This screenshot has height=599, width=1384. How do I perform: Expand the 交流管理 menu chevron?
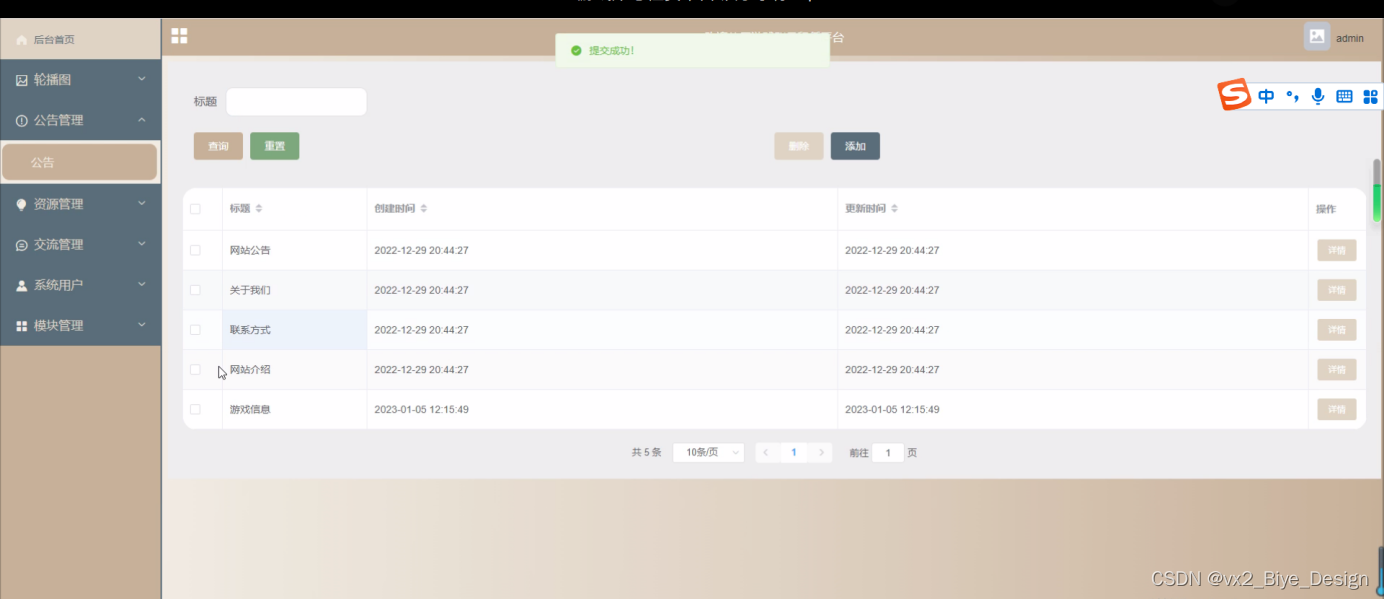point(142,244)
